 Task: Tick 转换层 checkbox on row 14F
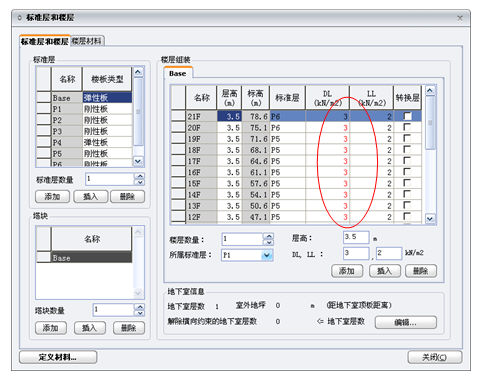pos(407,194)
